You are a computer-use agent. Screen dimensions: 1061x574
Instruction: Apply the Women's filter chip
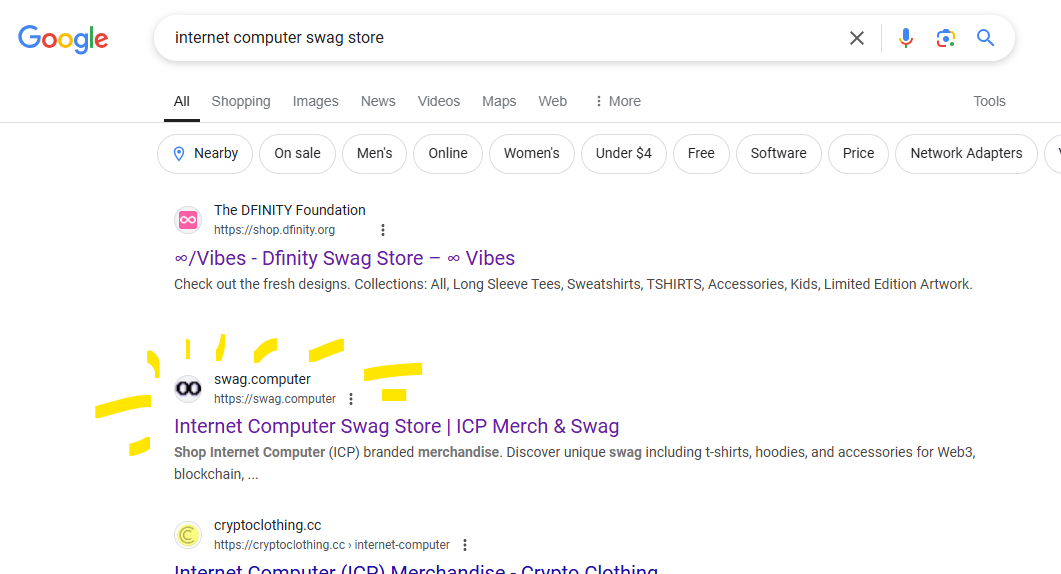click(x=531, y=154)
